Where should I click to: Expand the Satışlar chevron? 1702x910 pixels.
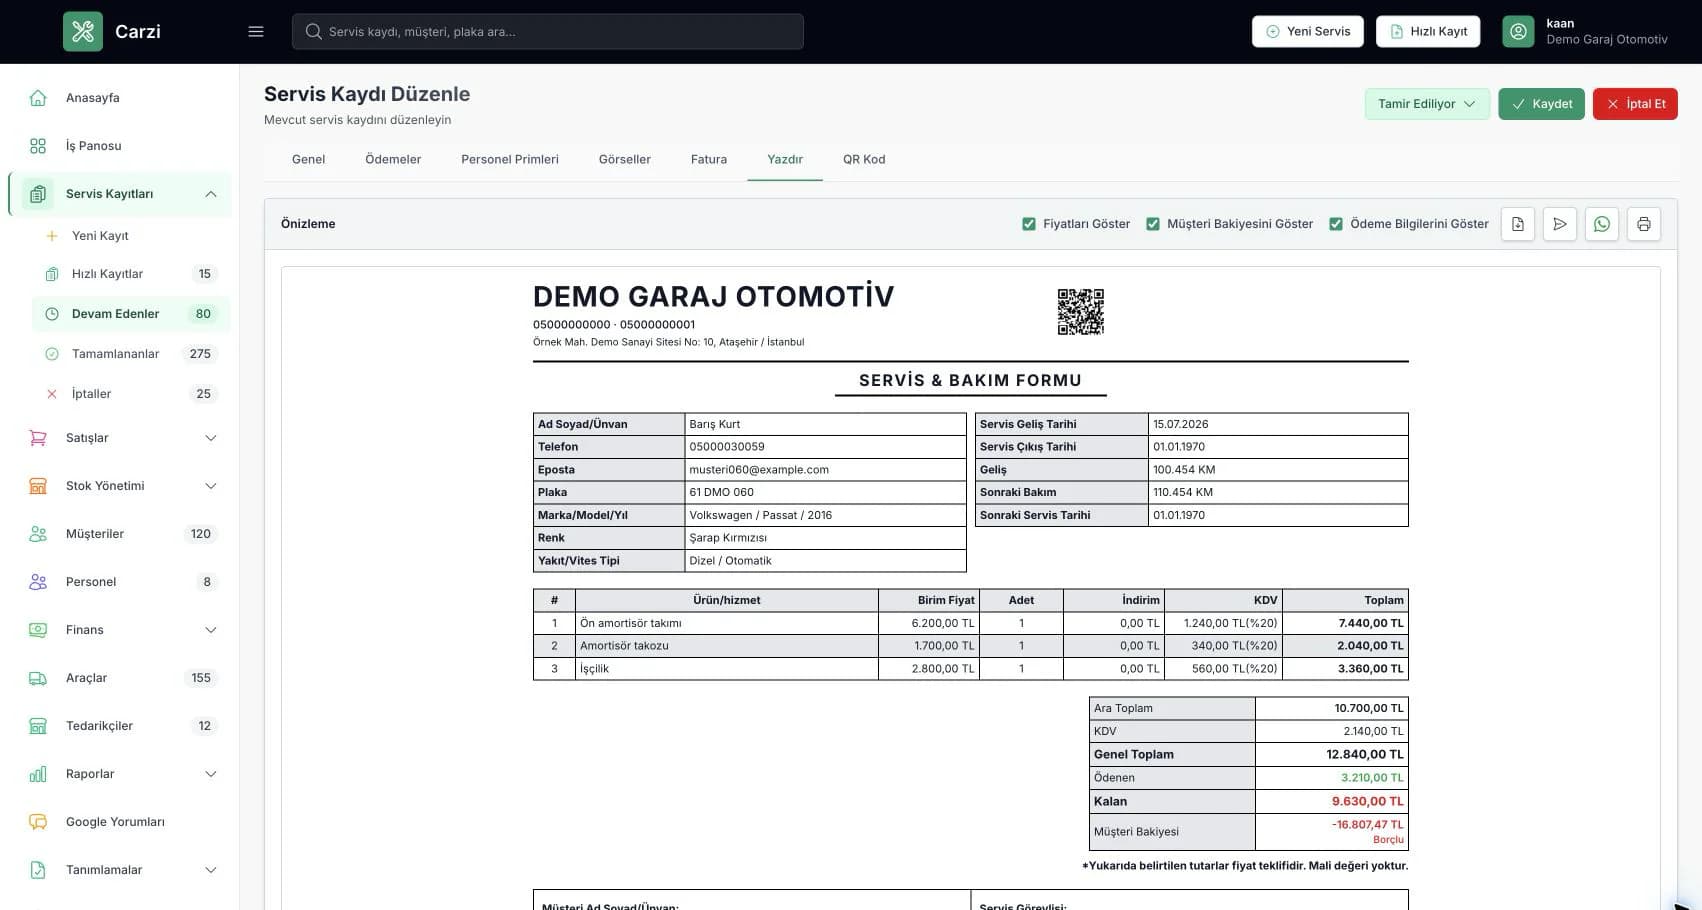point(211,438)
